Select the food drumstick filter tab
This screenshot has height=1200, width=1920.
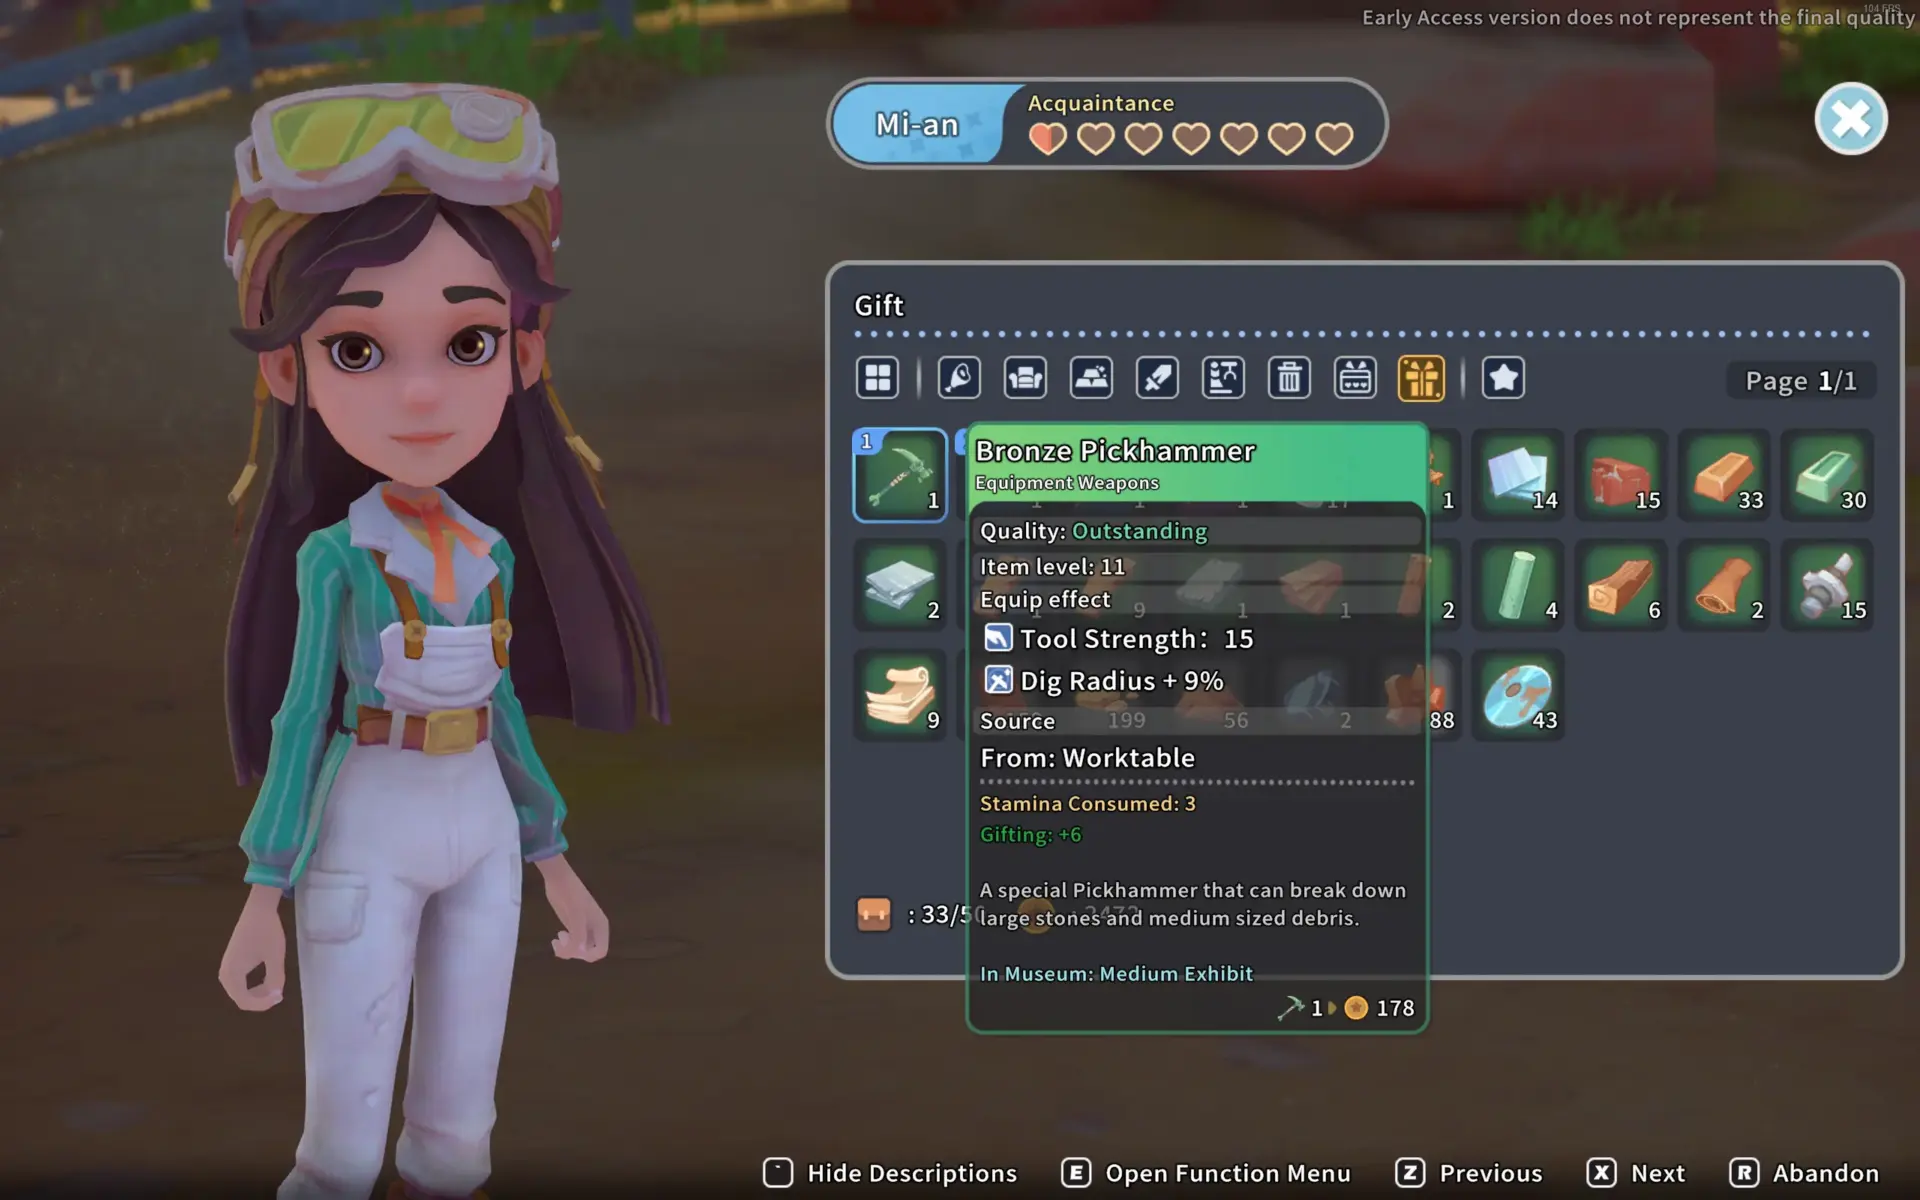(959, 378)
